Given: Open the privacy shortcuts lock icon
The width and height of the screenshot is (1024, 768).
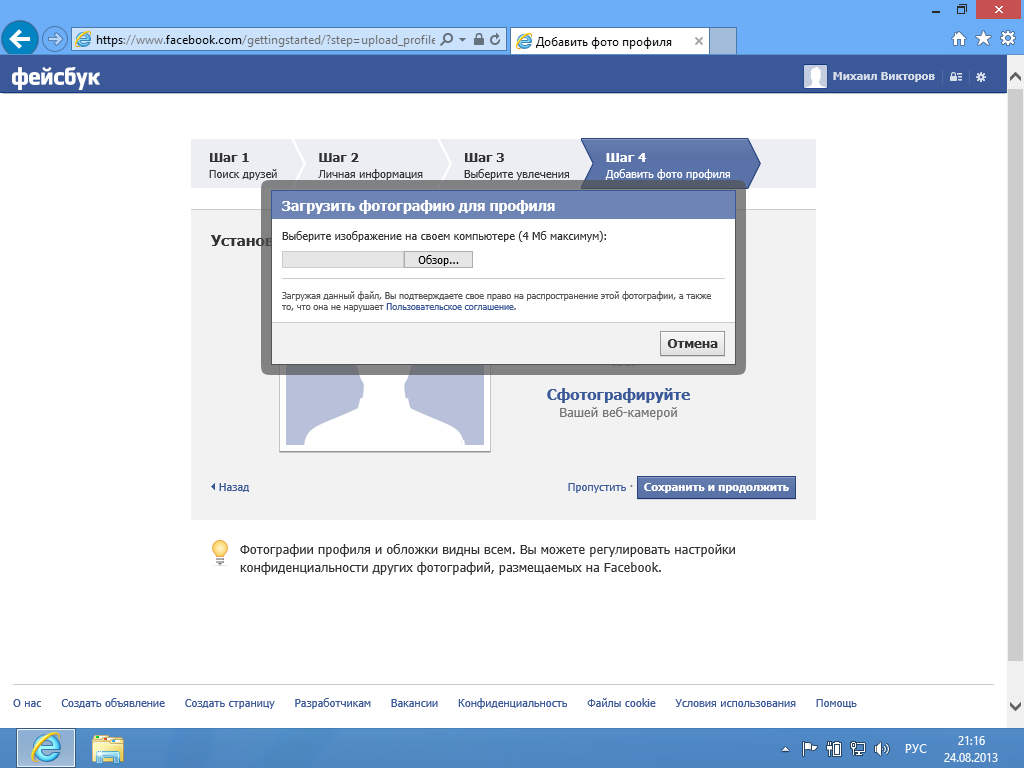Looking at the screenshot, I should pyautogui.click(x=955, y=77).
